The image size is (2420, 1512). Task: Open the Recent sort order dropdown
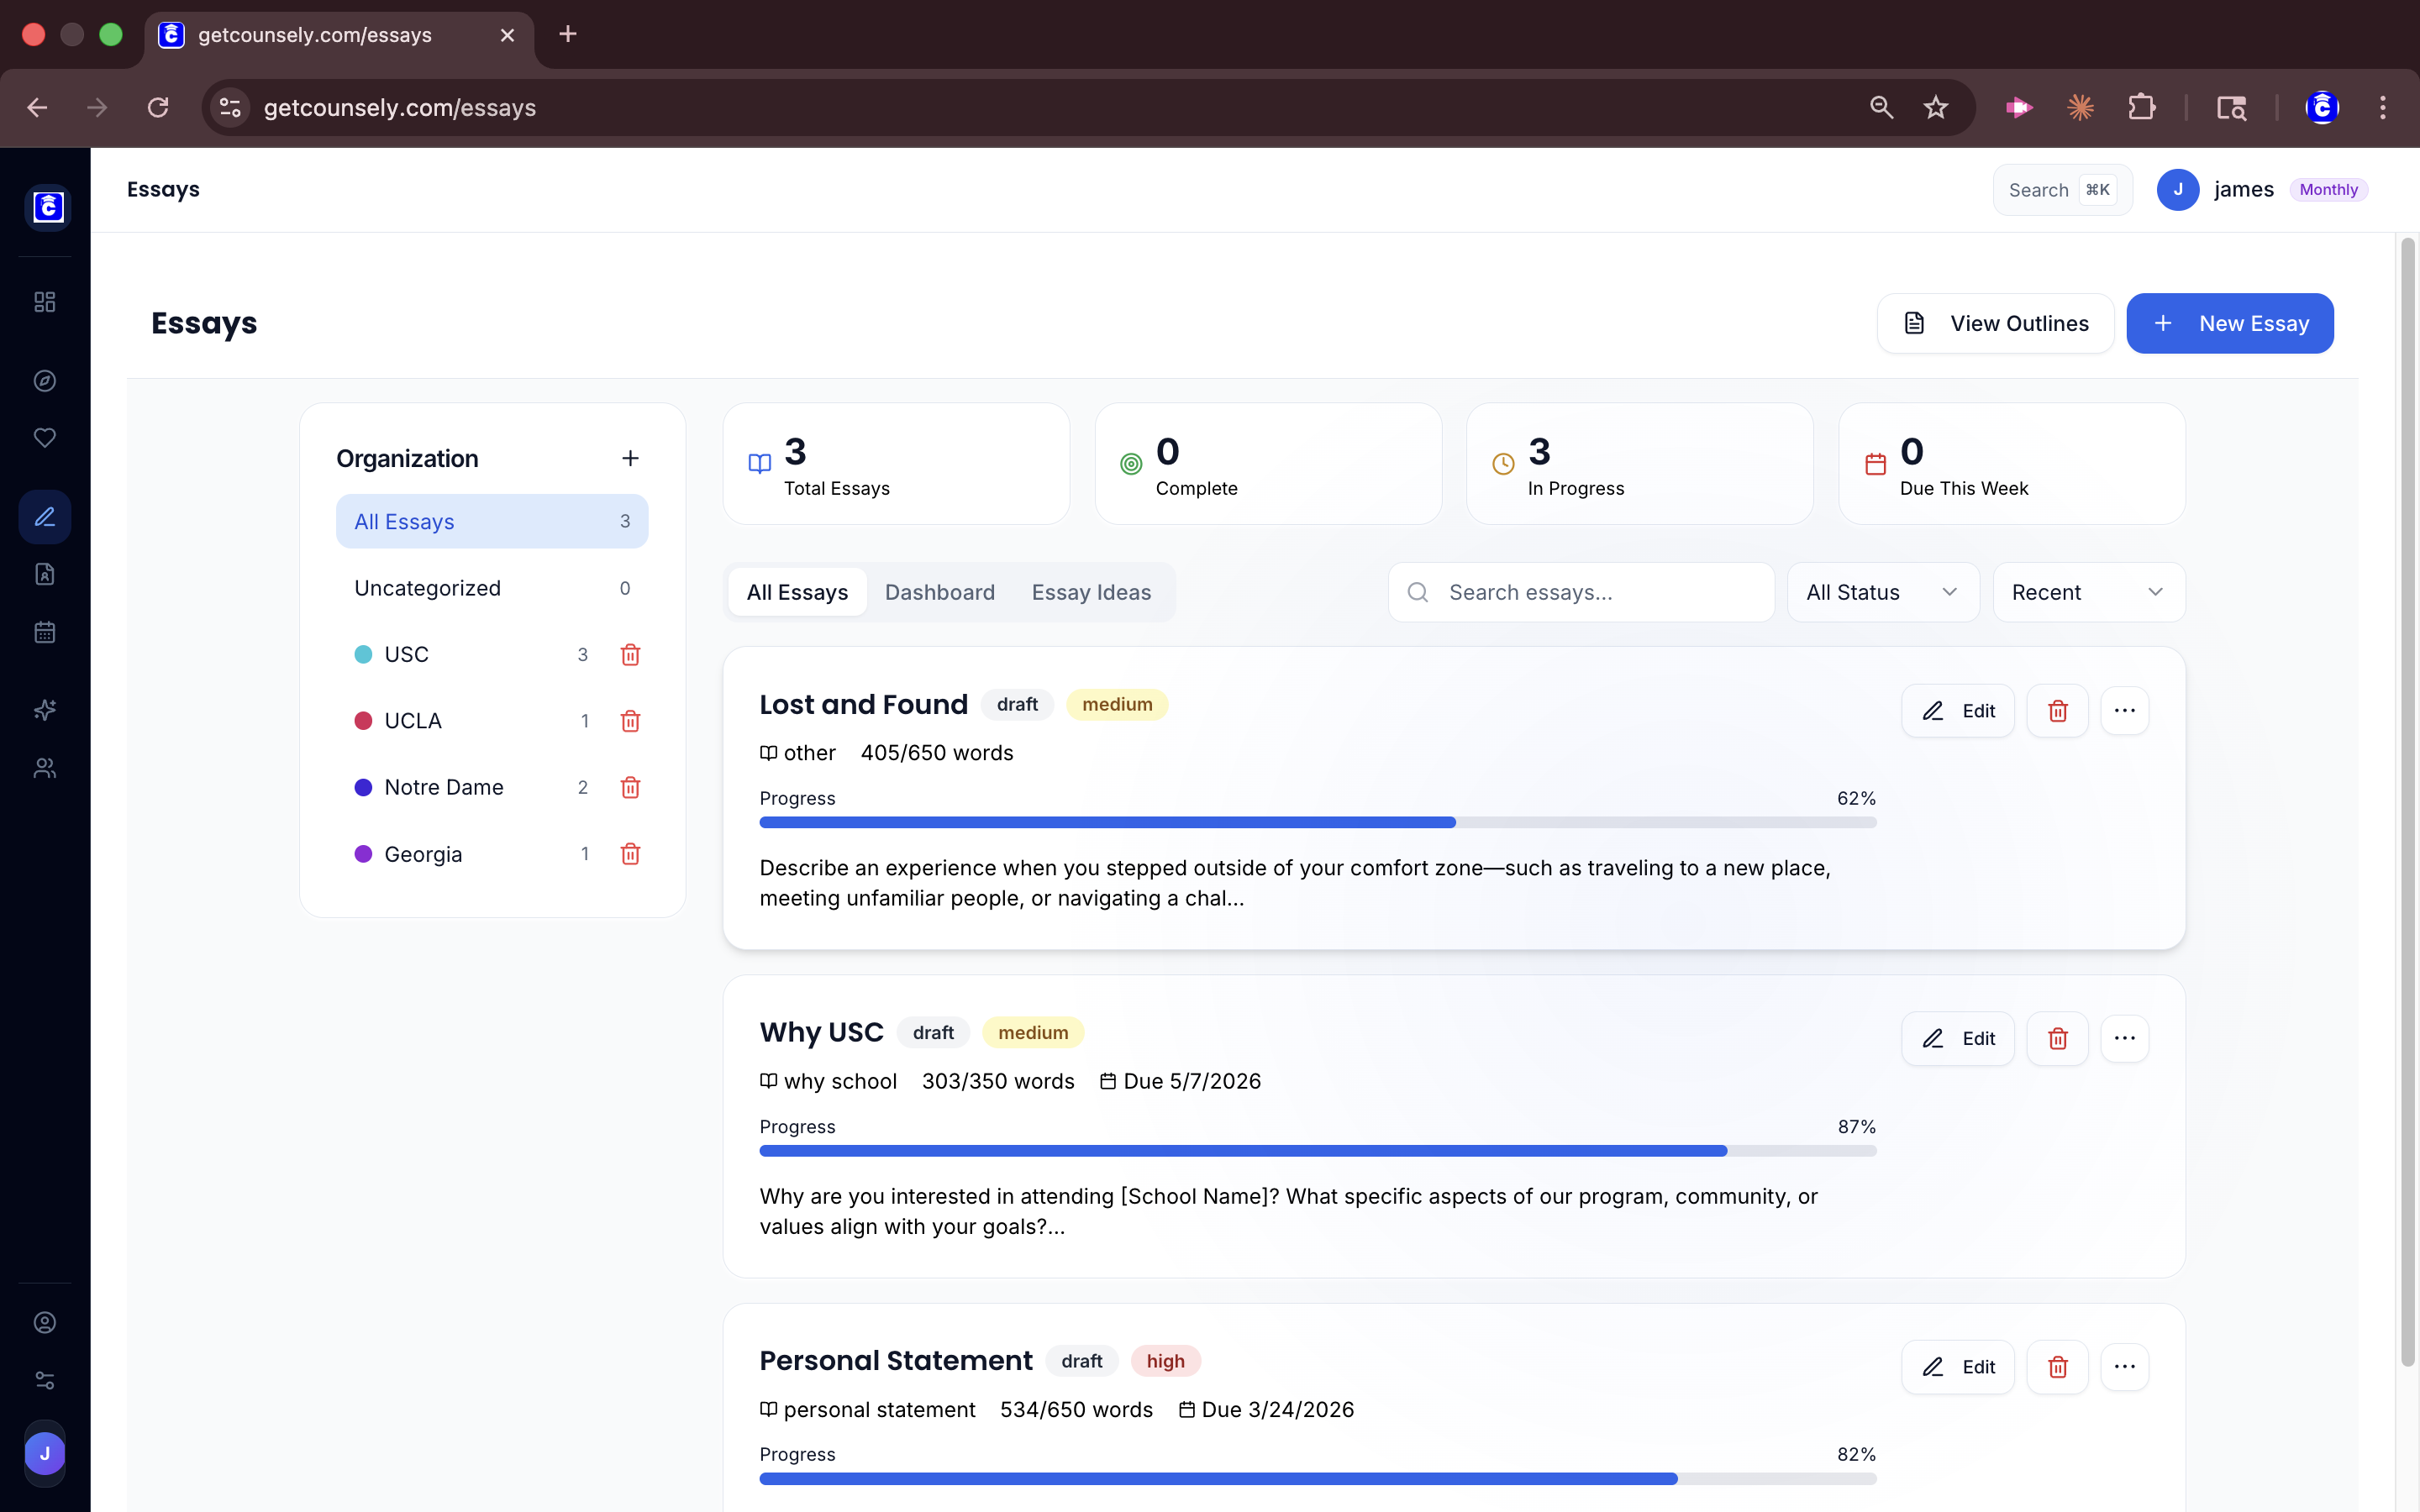pos(2087,591)
